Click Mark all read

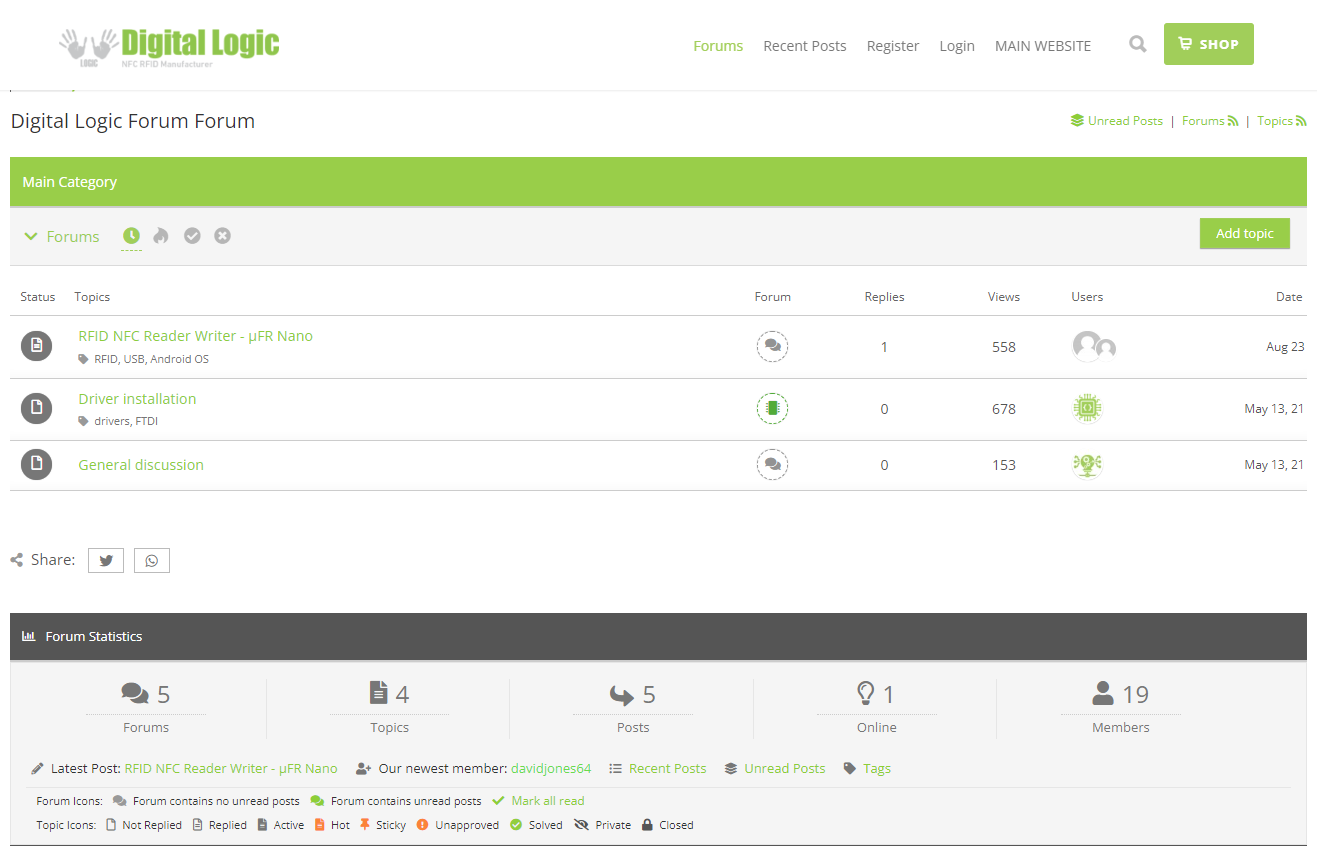[x=547, y=801]
